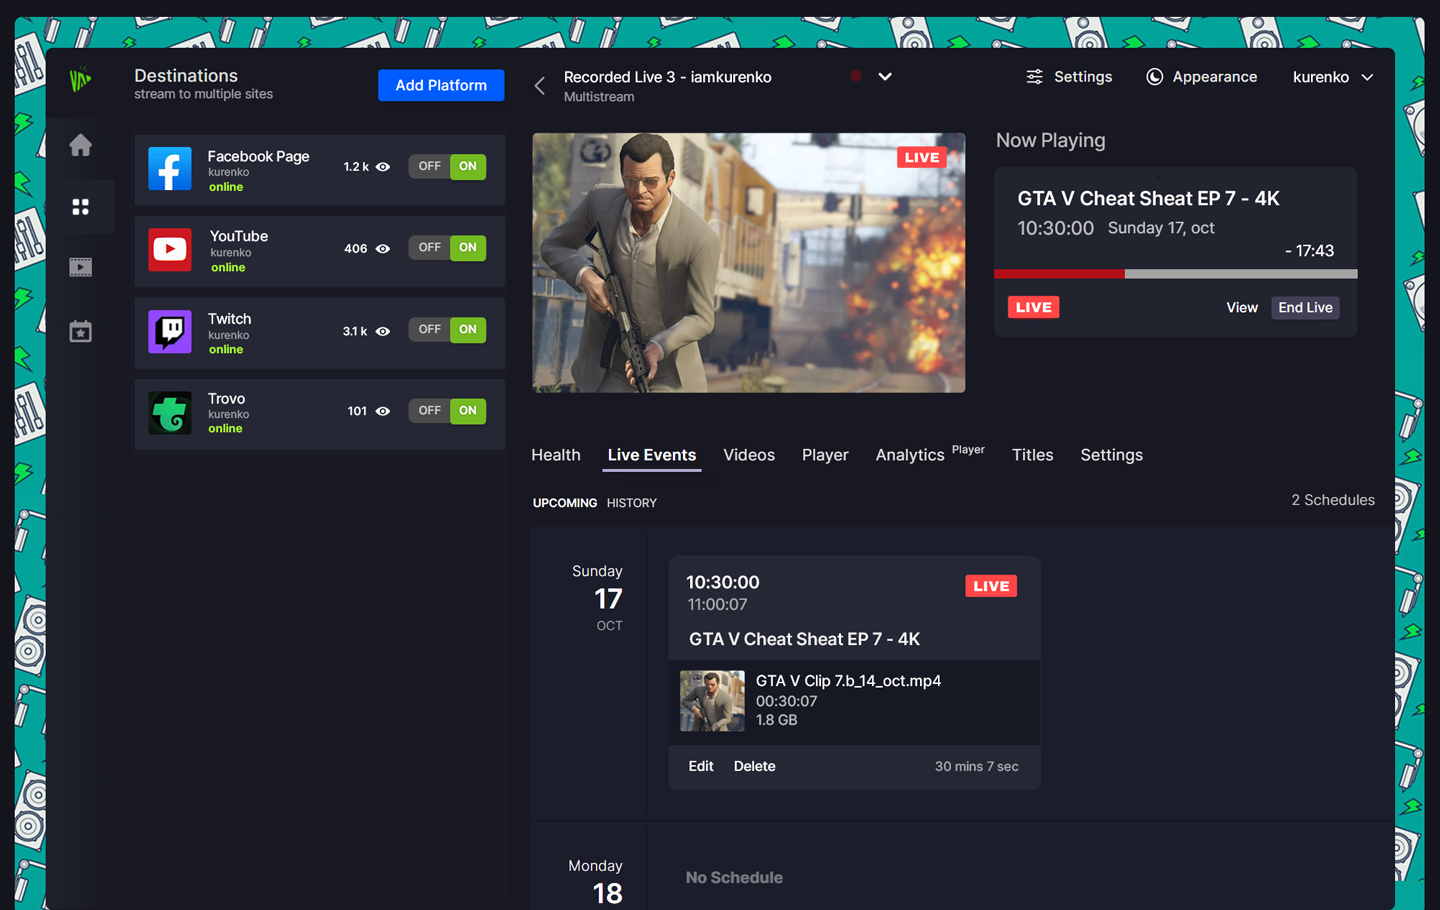
Task: Click the eye viewers icon for Twitch
Action: (383, 331)
